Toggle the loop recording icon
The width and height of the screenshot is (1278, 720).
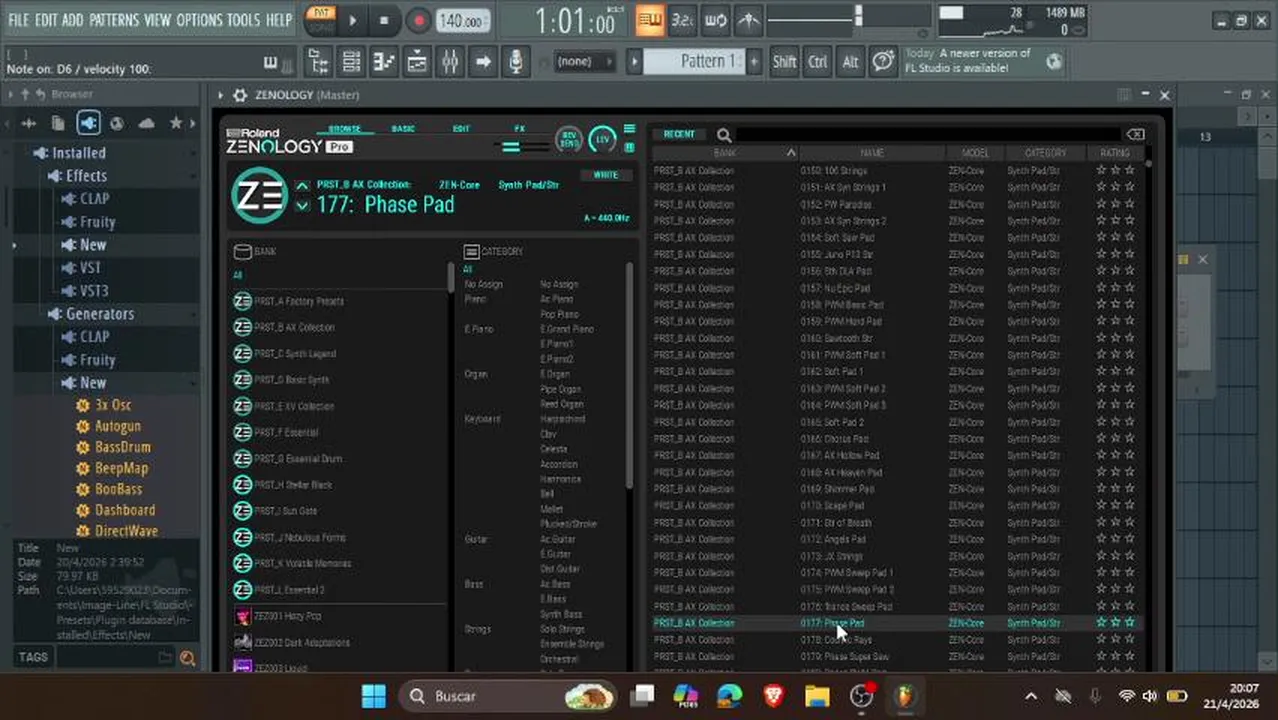716,20
